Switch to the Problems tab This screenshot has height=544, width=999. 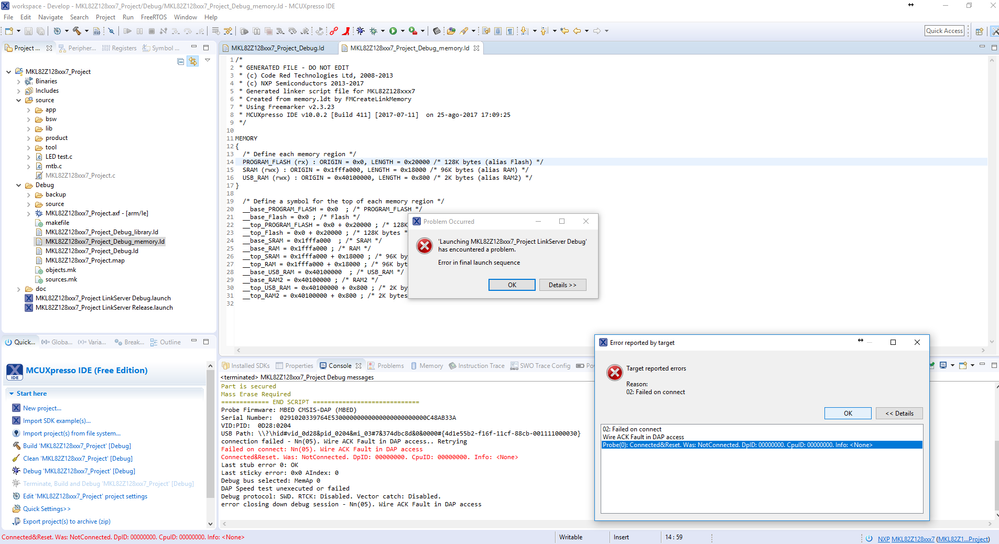(x=385, y=366)
